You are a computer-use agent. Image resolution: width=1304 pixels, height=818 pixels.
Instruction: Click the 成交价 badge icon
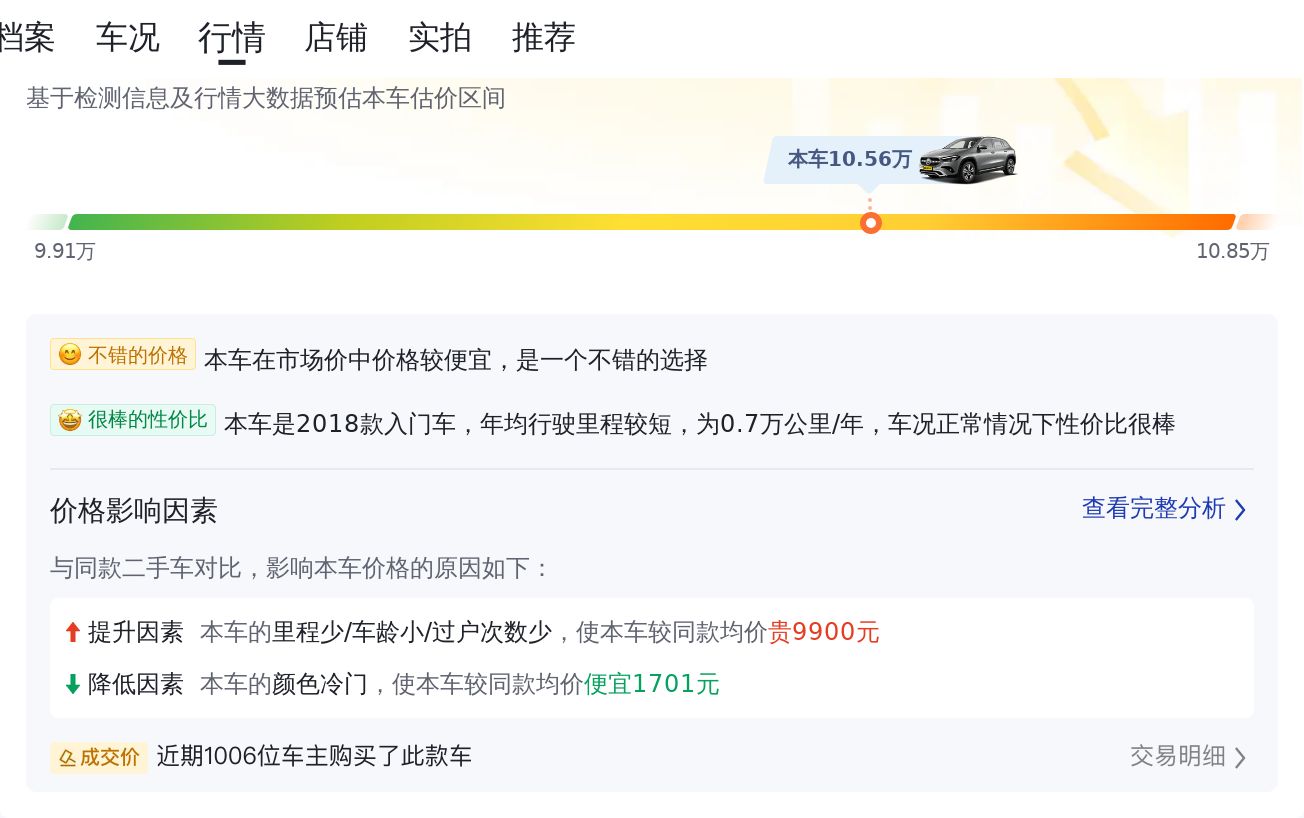pyautogui.click(x=66, y=758)
